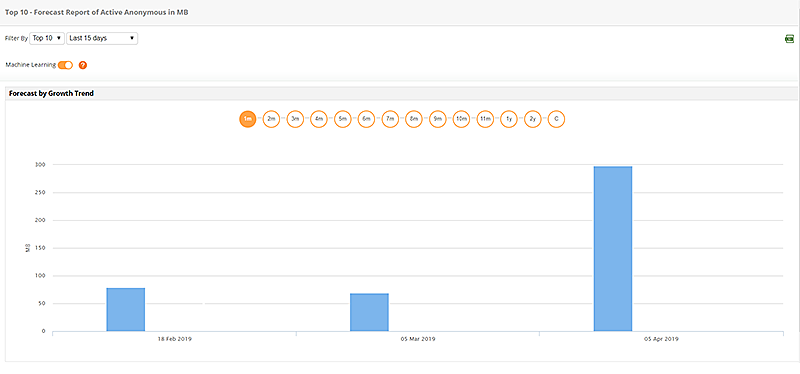Select the 8m forecast period
Image resolution: width=800 pixels, height=374 pixels.
[414, 119]
